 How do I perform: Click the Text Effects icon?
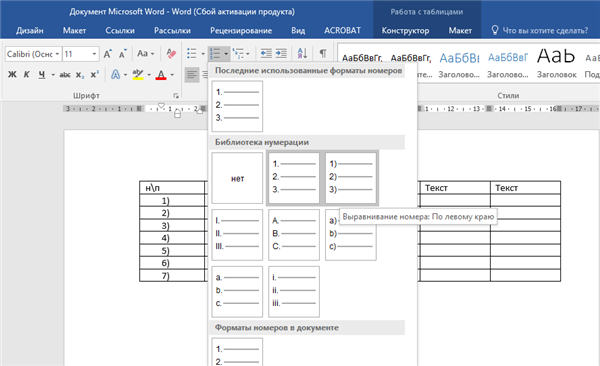tap(115, 75)
